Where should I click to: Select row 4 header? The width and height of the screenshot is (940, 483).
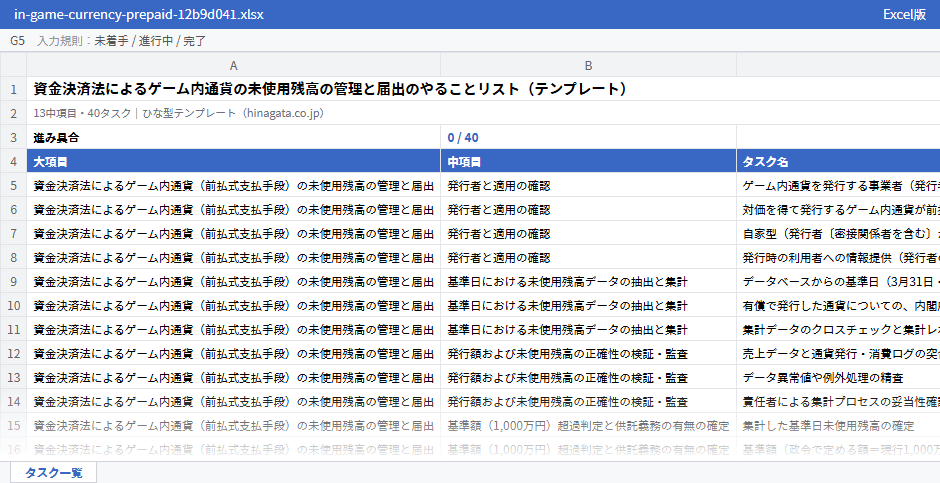pos(13,161)
